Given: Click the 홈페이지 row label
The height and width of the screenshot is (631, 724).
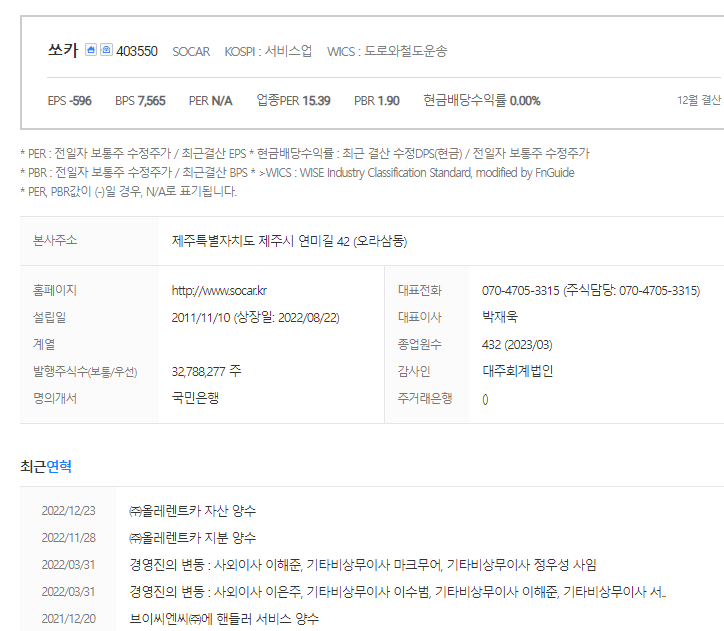Looking at the screenshot, I should (55, 290).
